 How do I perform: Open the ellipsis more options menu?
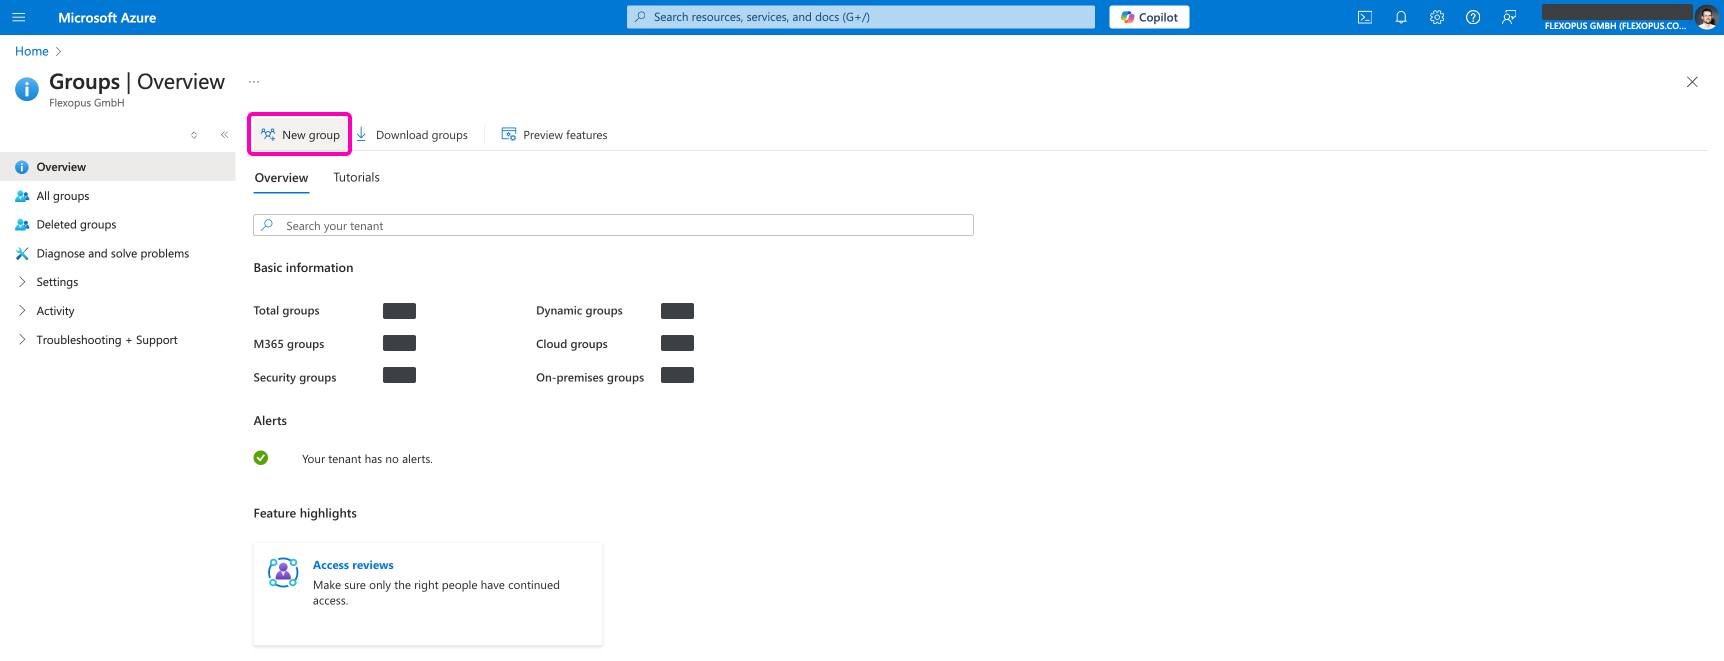(x=254, y=82)
